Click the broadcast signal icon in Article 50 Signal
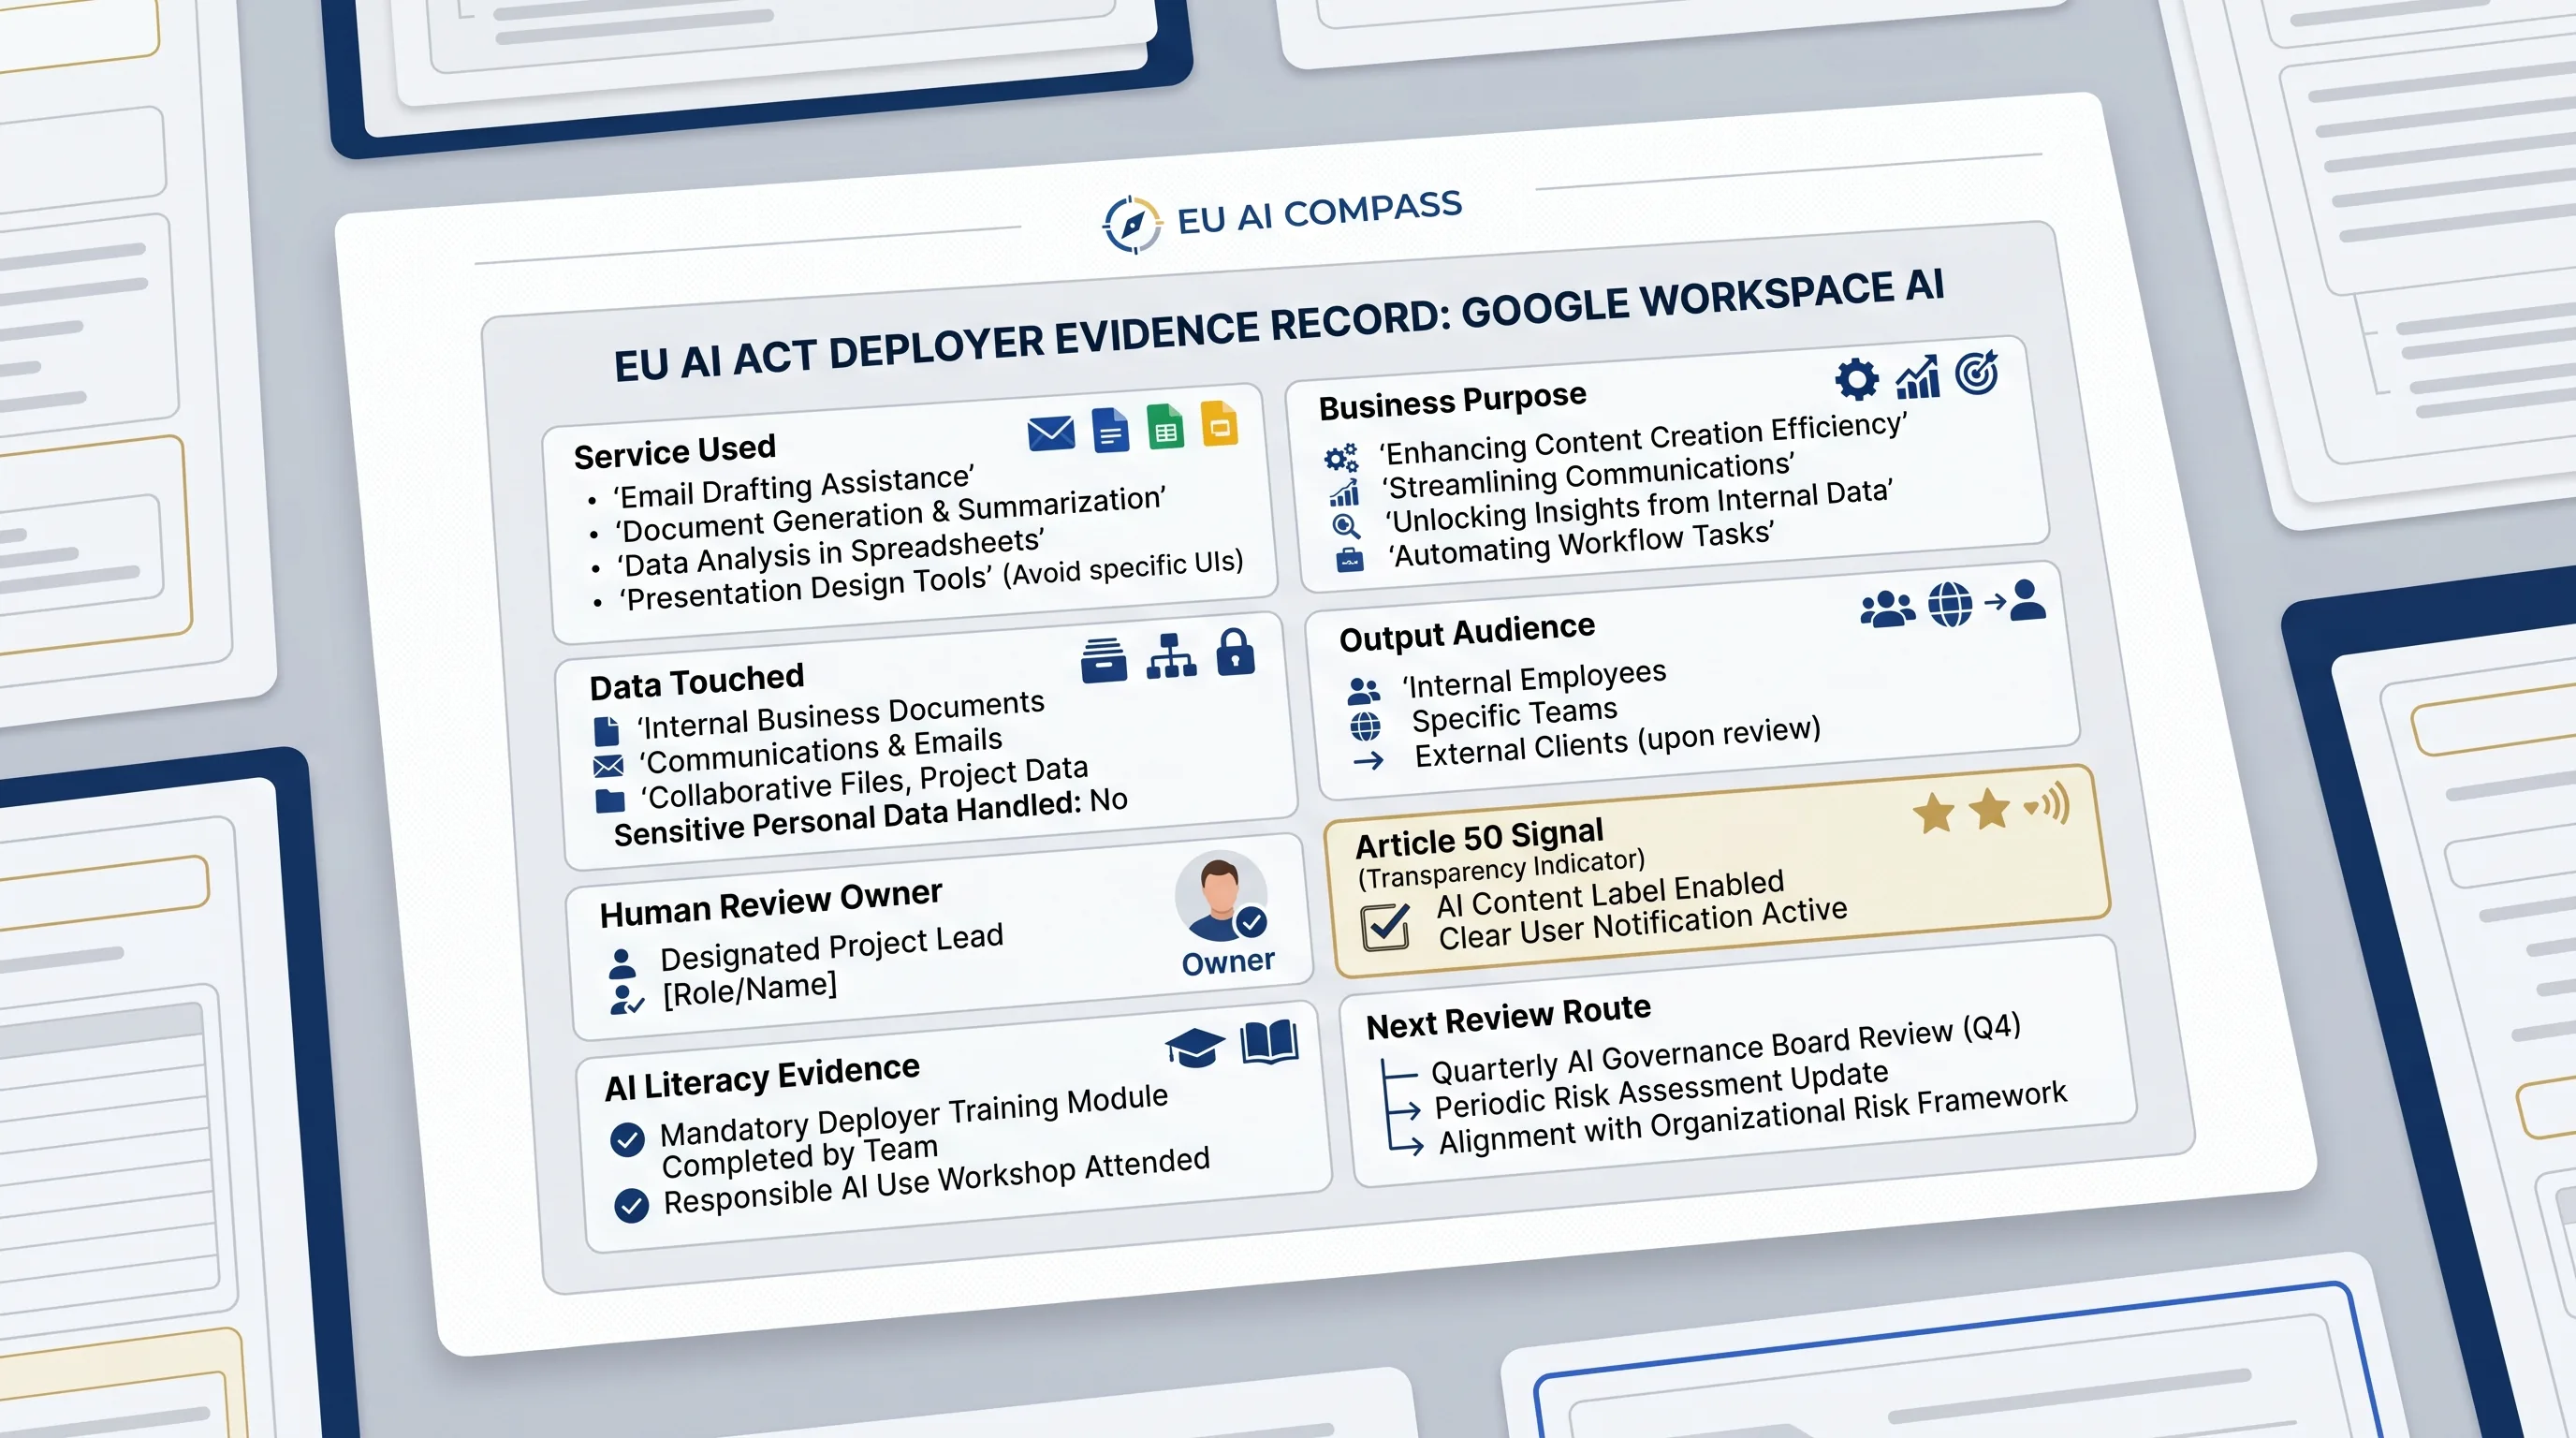This screenshot has width=2576, height=1438. 2046,804
